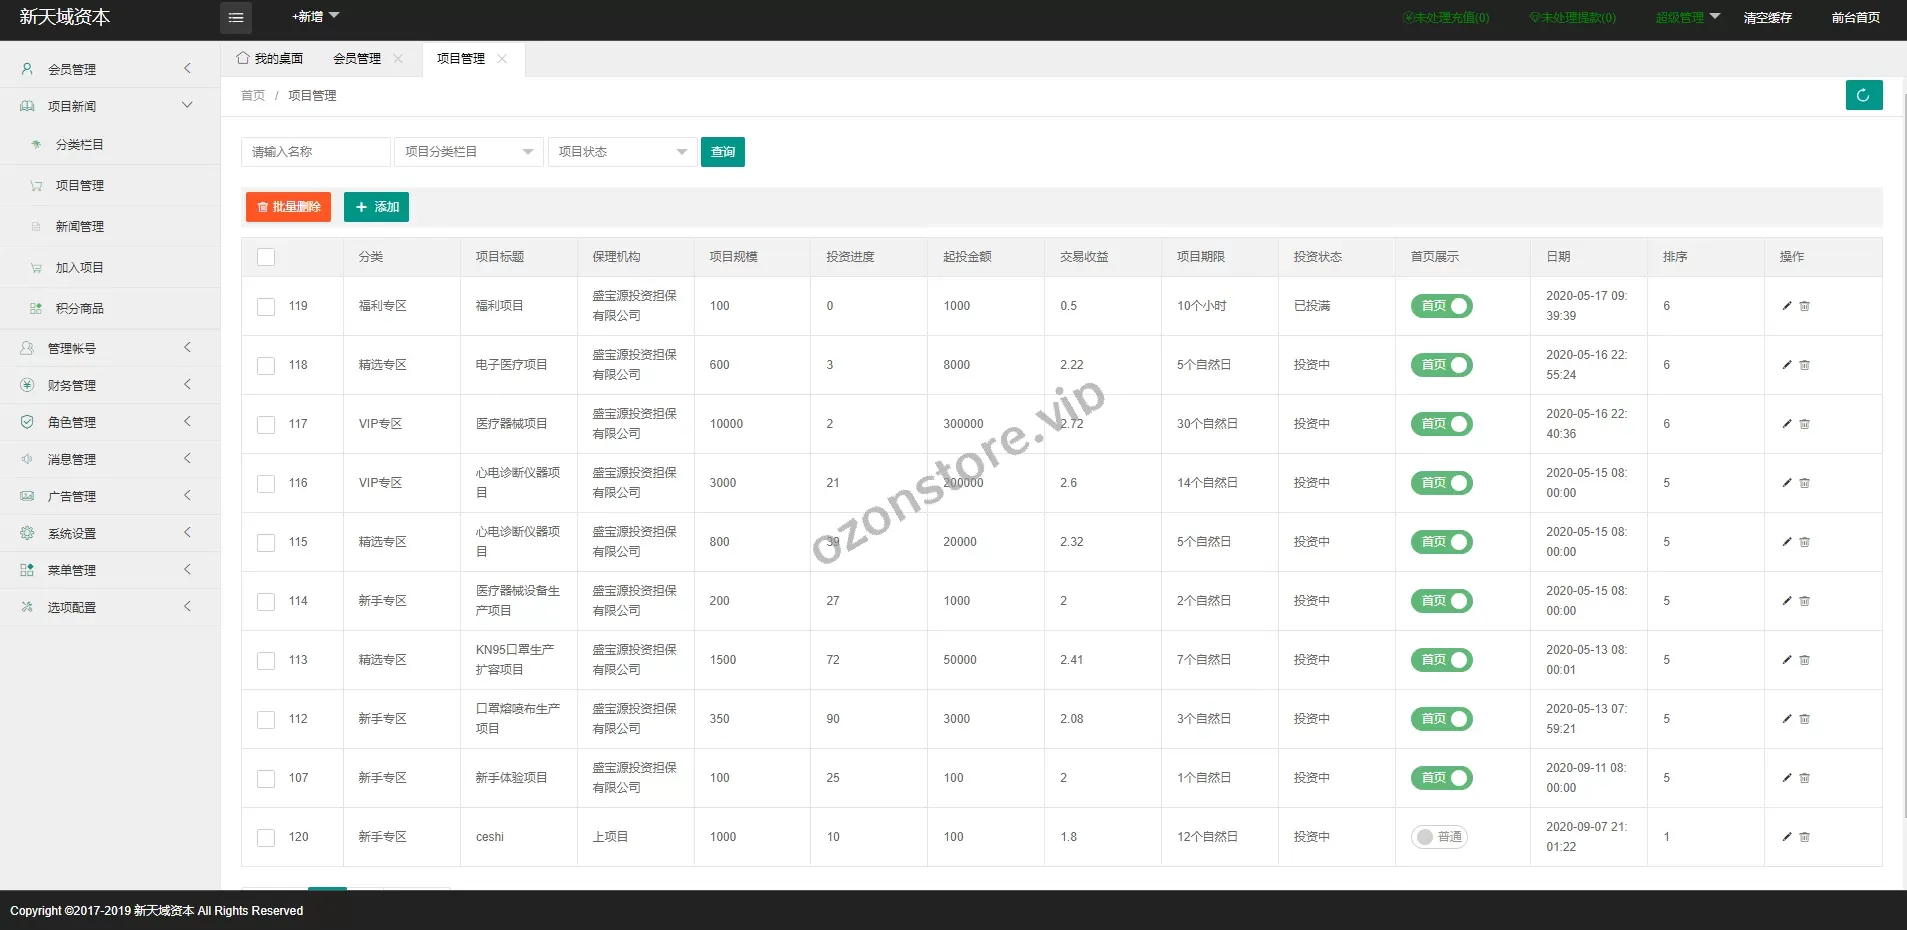Check the select-all checkbox in table header
Screen dimensions: 1907x930
point(266,257)
